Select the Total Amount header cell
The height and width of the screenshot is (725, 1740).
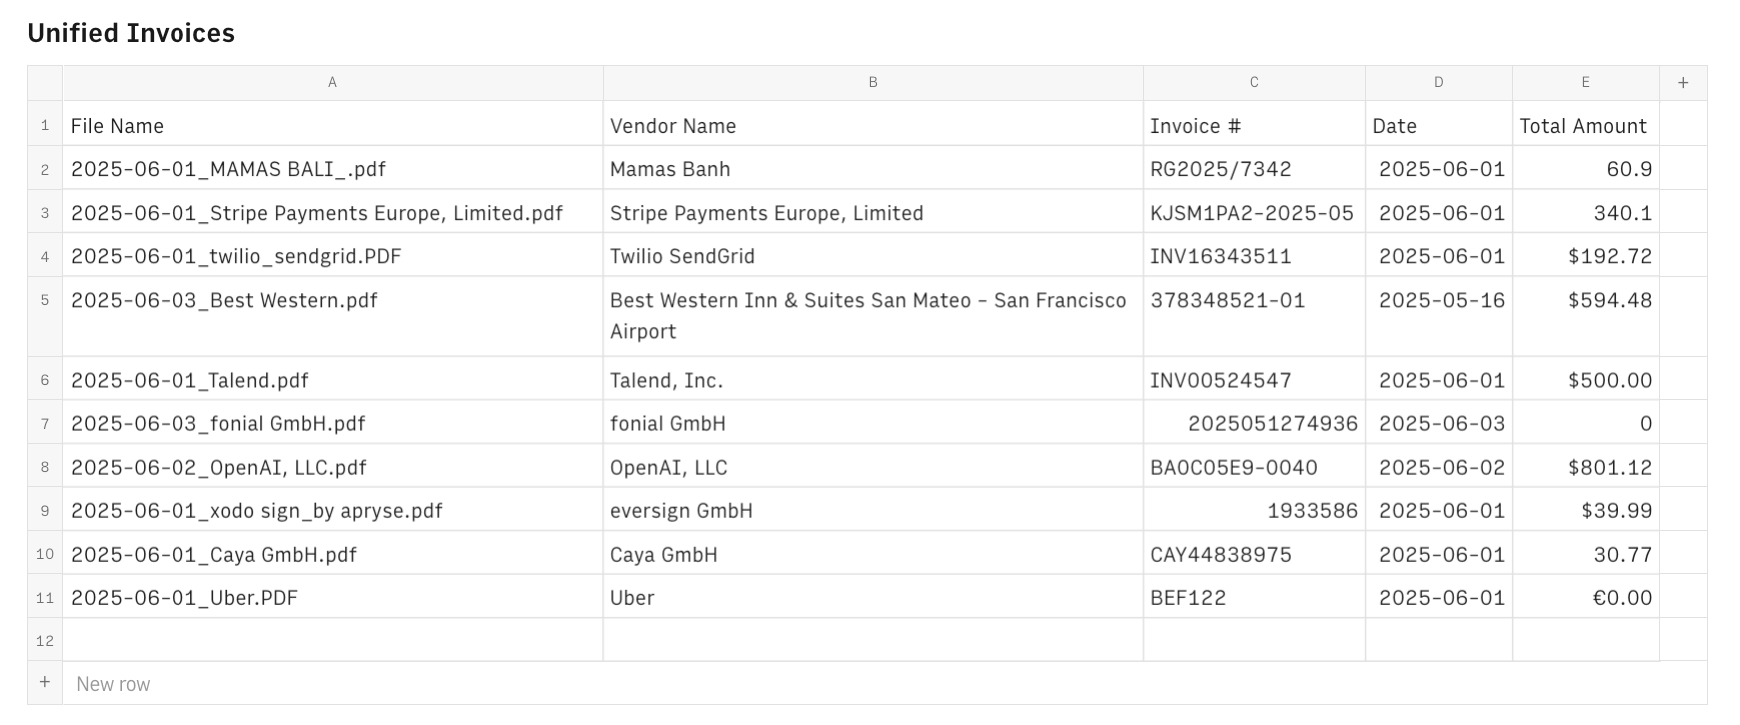tap(1583, 125)
